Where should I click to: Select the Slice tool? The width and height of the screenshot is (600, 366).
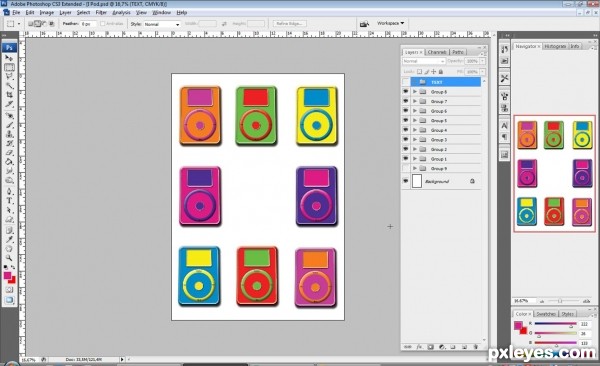(9, 104)
